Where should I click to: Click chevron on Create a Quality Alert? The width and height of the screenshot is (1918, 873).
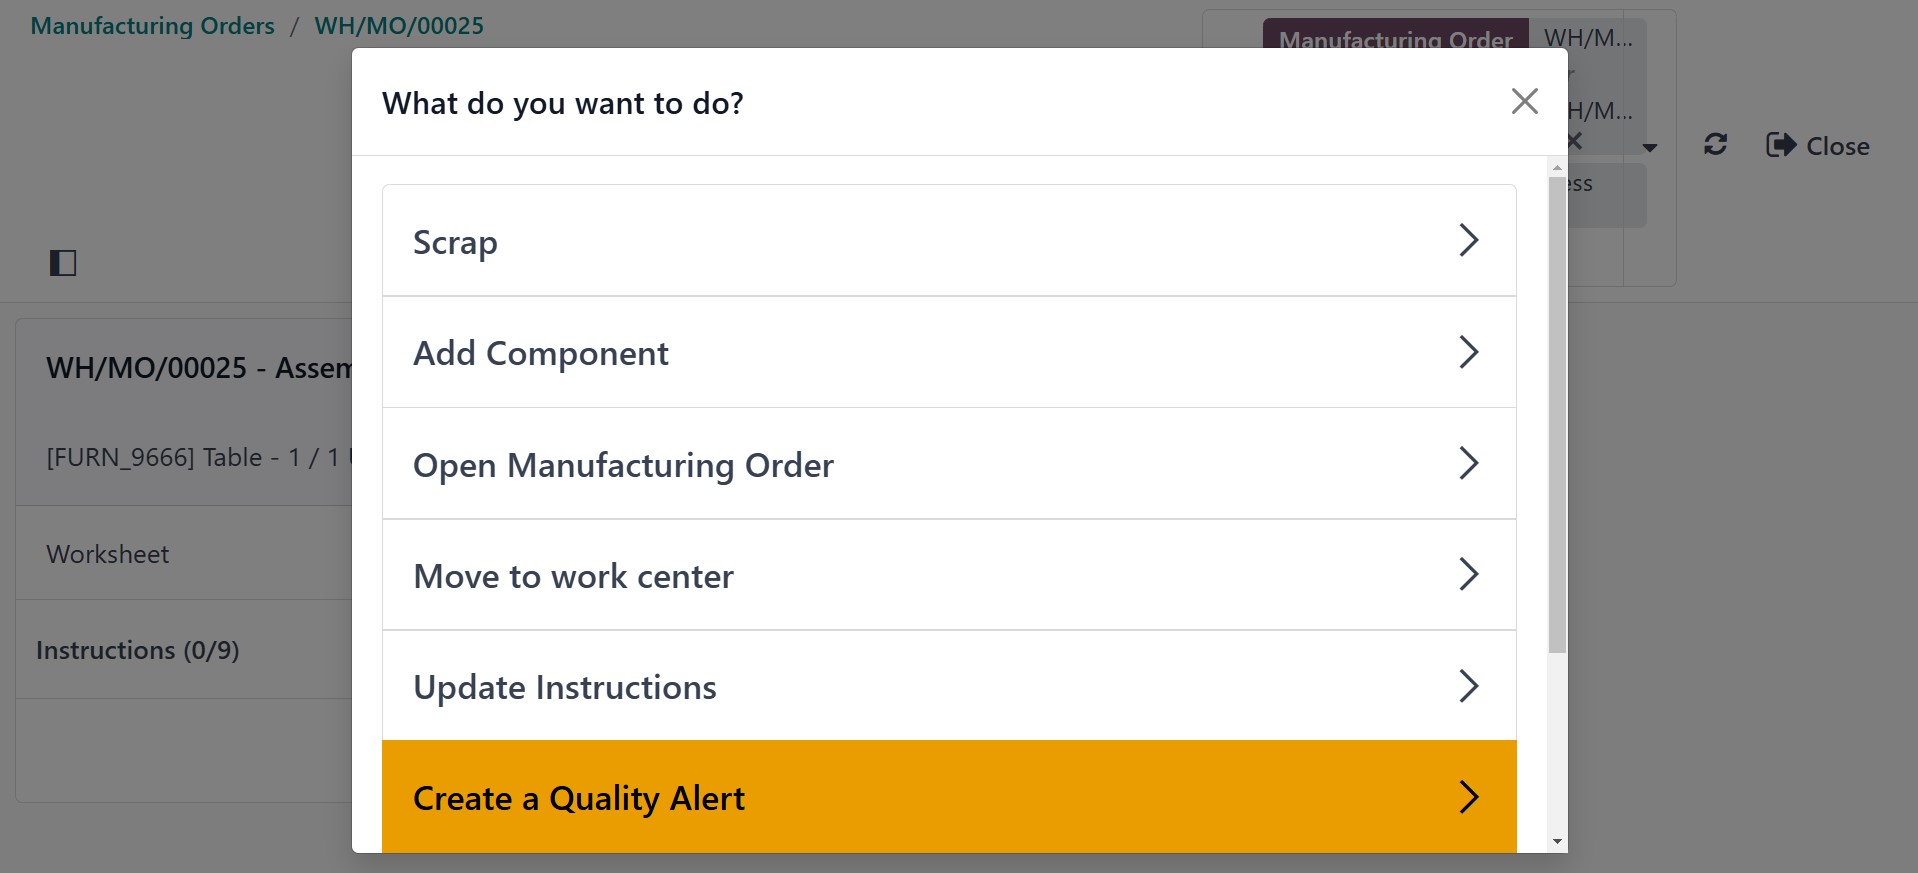tap(1468, 797)
